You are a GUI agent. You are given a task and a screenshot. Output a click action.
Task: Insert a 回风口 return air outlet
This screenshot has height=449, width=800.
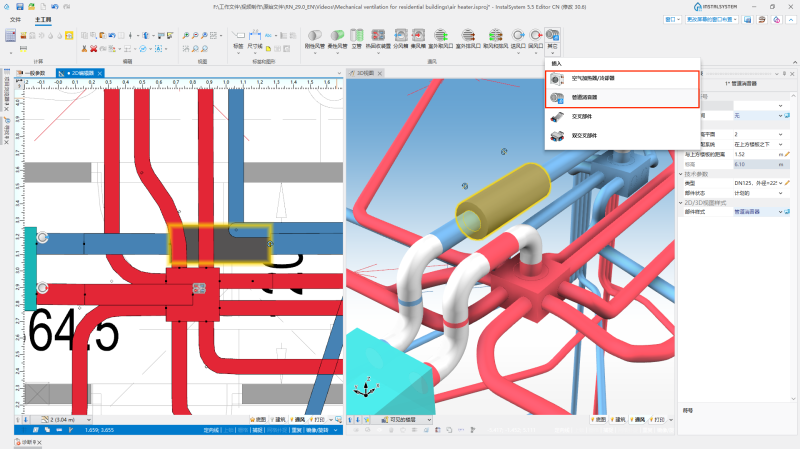click(535, 39)
